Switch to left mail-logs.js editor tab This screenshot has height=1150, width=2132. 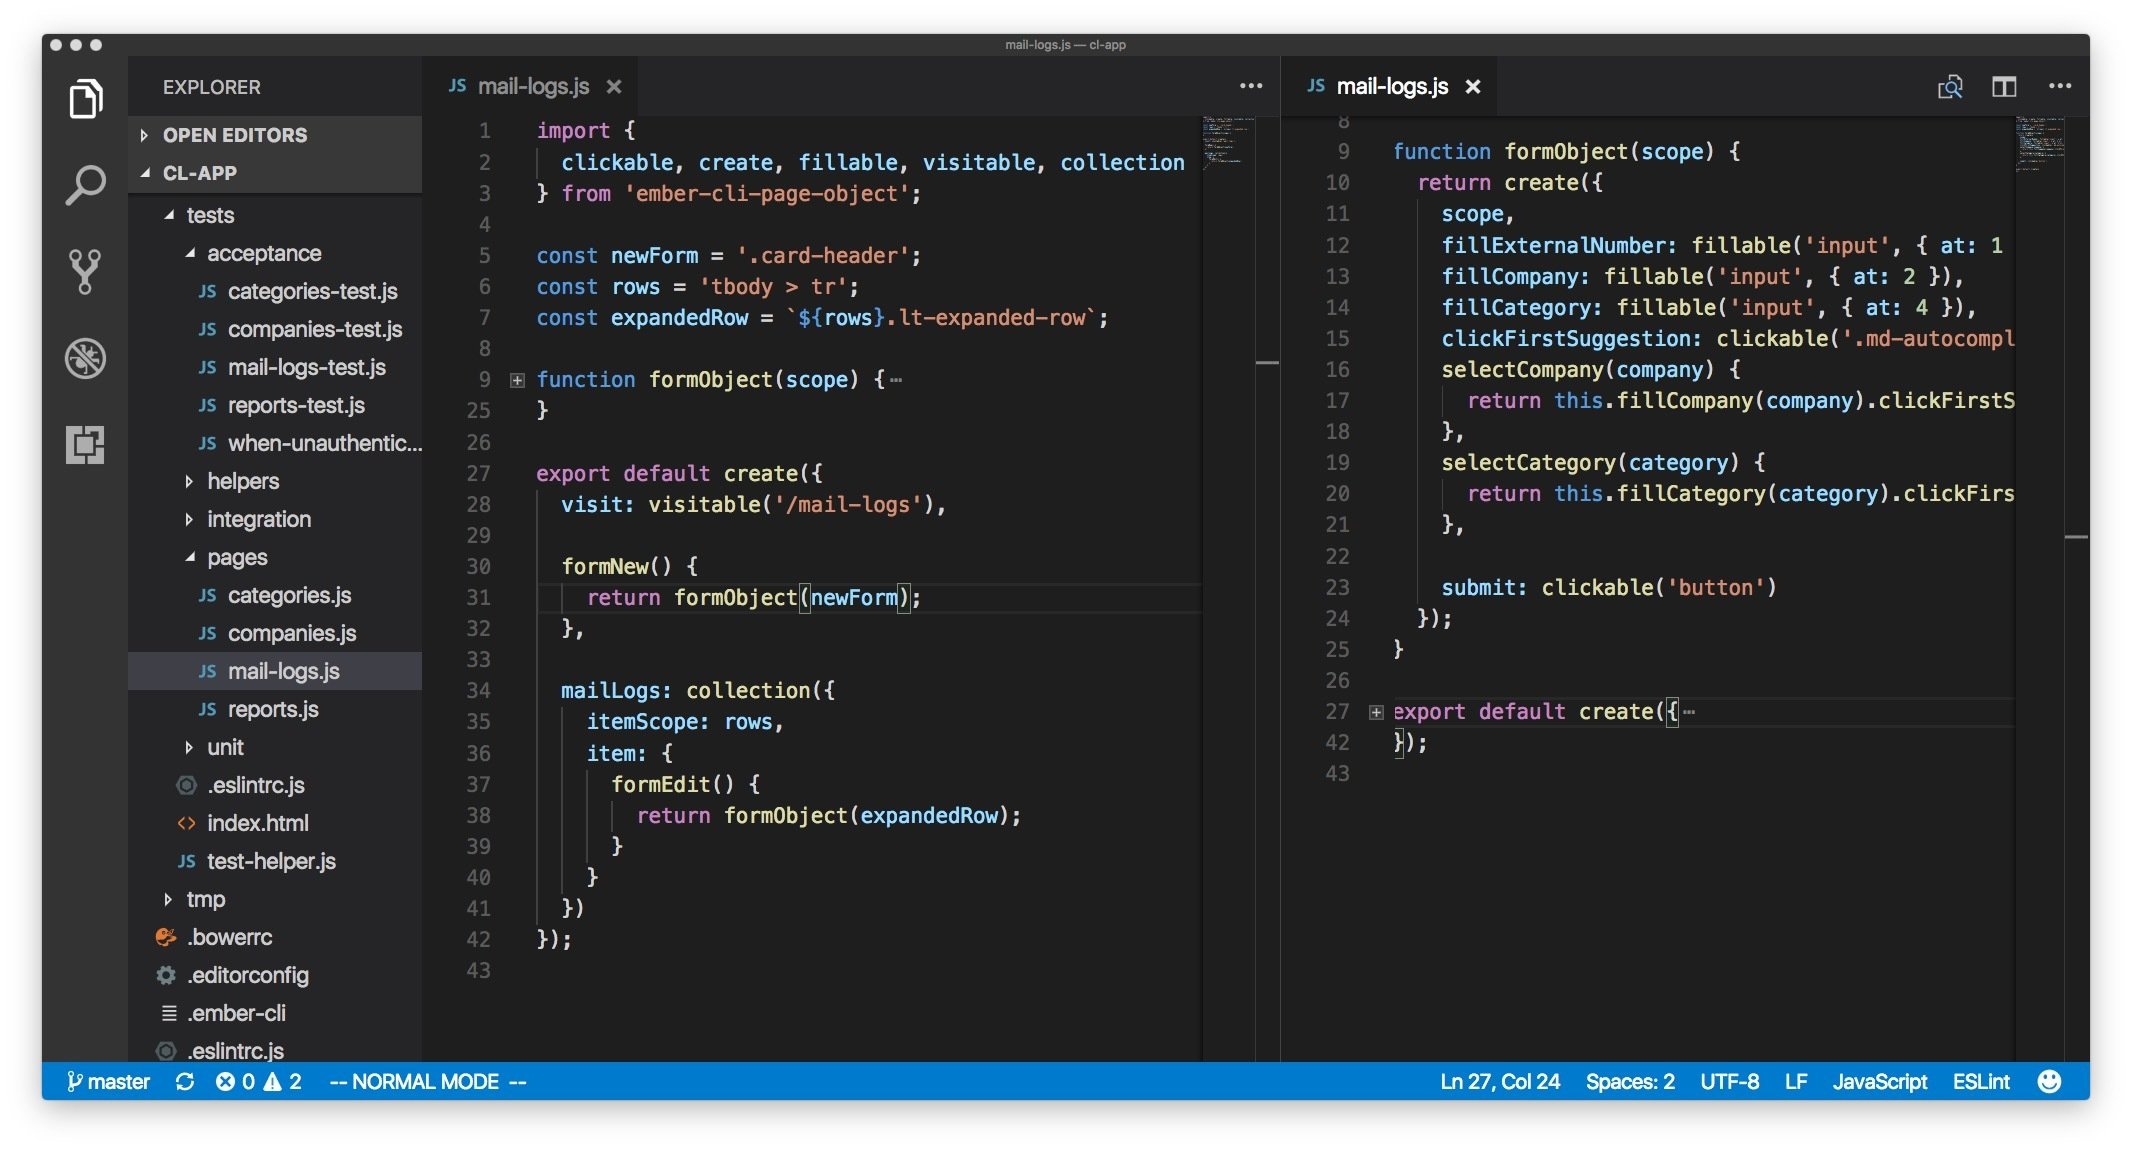point(532,87)
